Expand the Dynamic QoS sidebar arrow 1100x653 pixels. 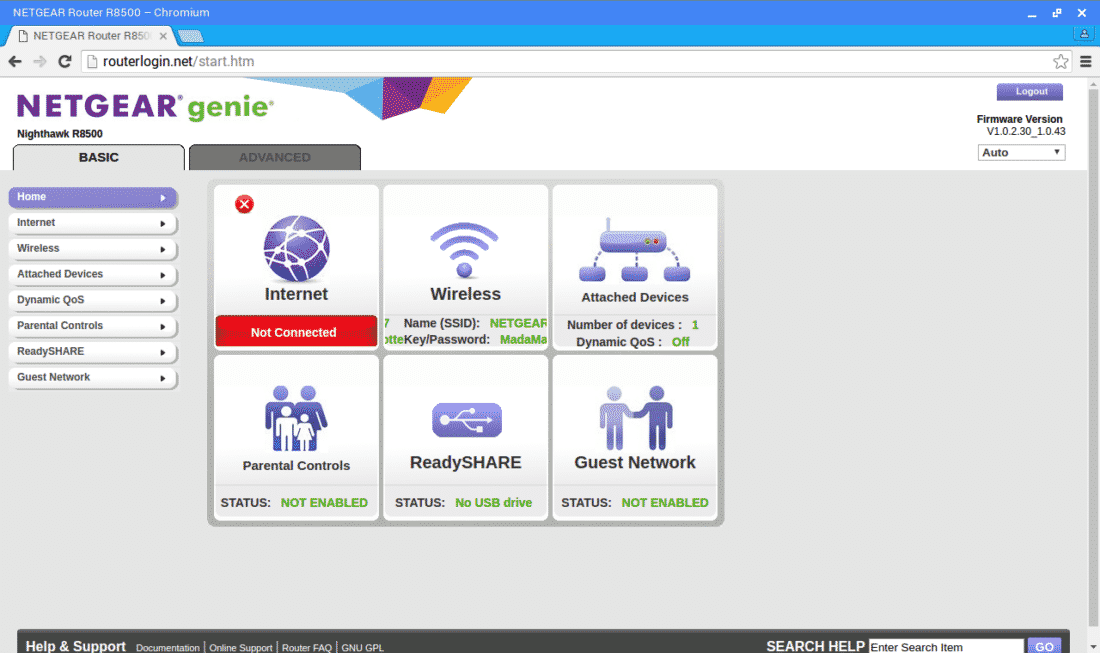pyautogui.click(x=163, y=301)
